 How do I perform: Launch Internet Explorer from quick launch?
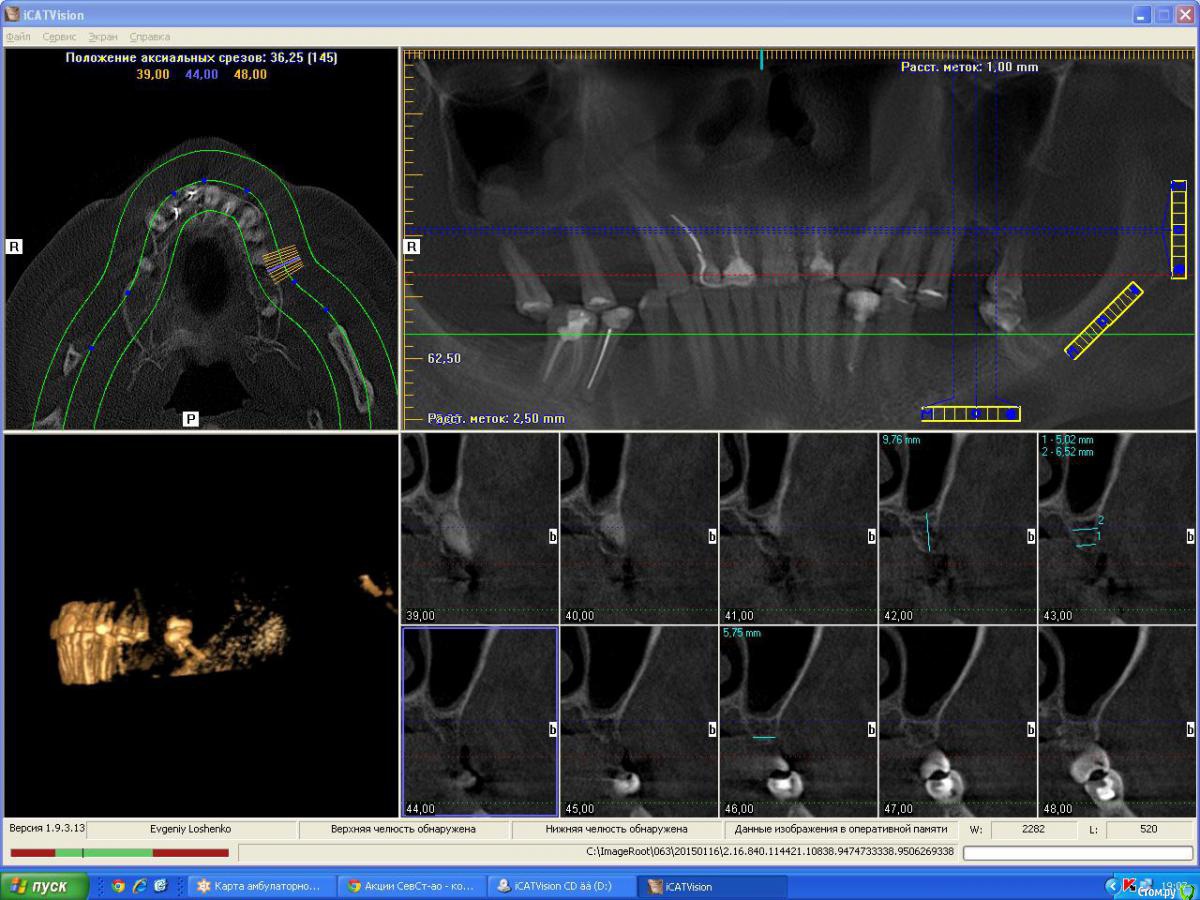point(139,886)
